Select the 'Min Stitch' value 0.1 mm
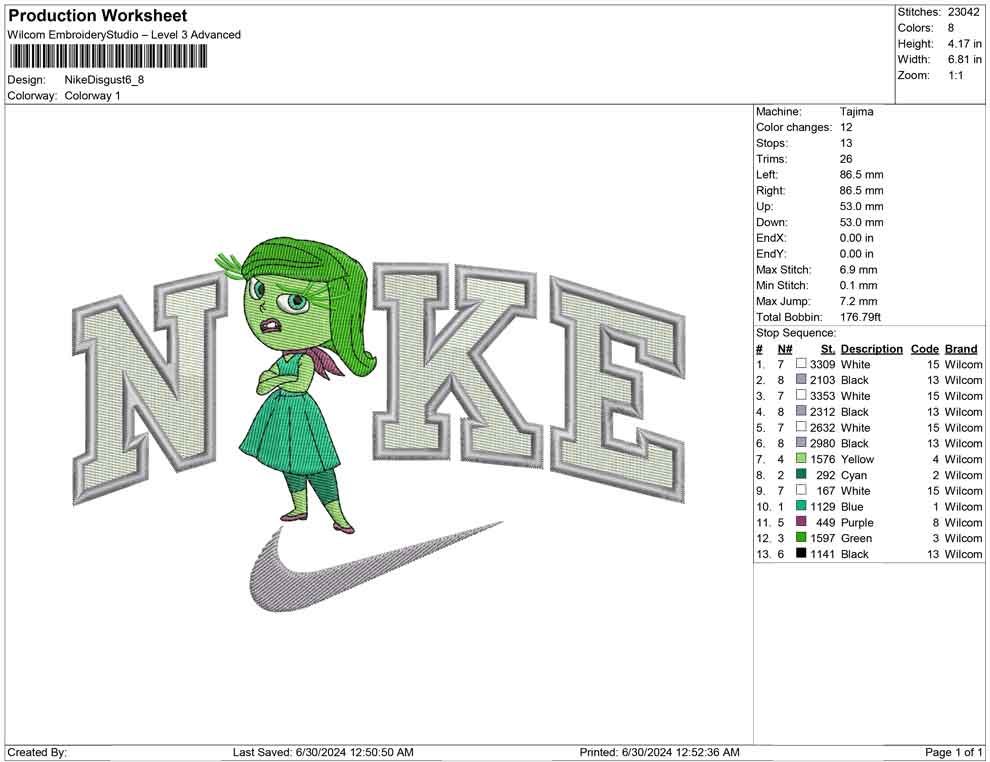Screen dimensions: 990x762 858,285
